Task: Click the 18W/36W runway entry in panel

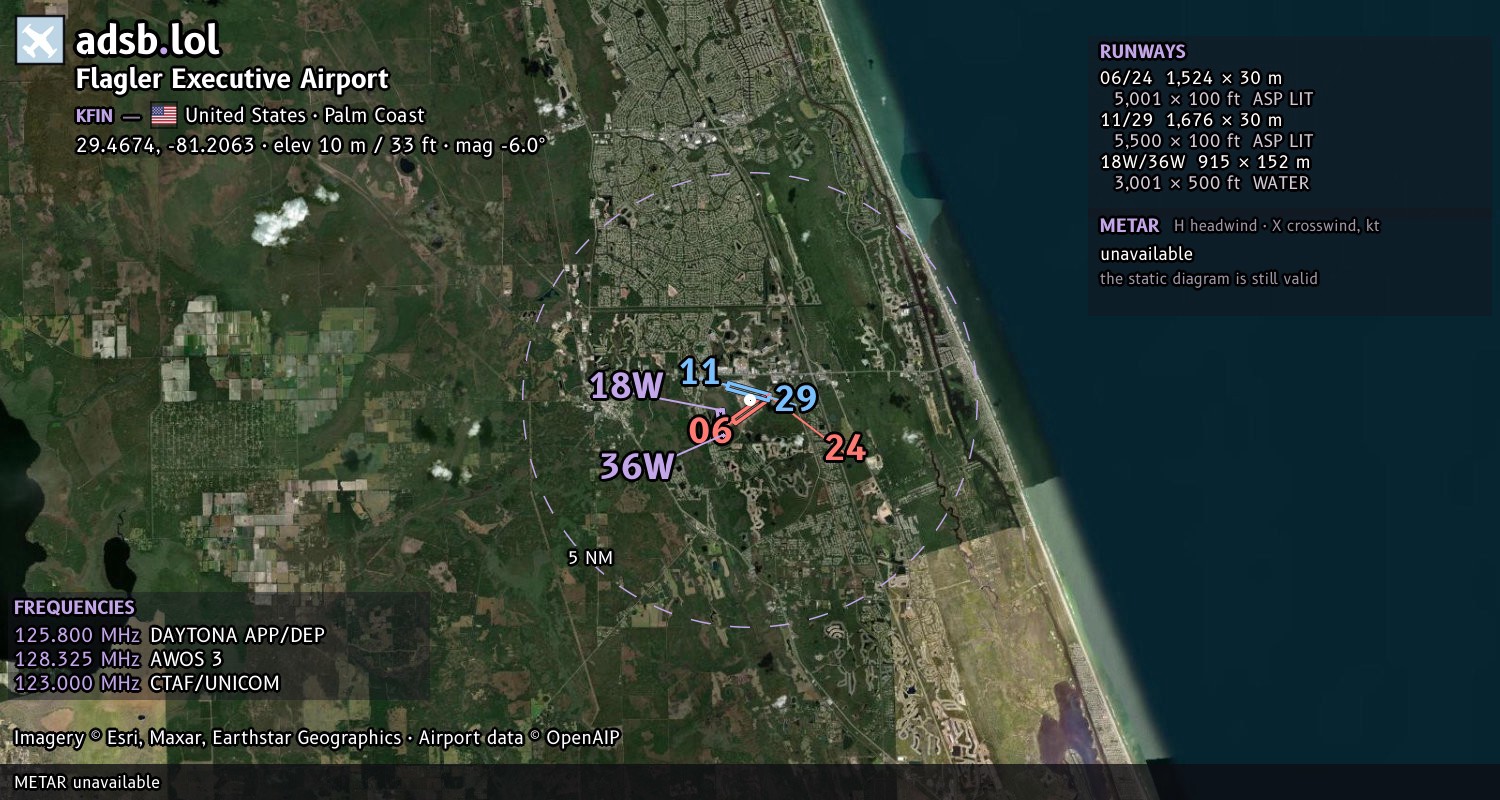Action: pyautogui.click(x=1205, y=162)
